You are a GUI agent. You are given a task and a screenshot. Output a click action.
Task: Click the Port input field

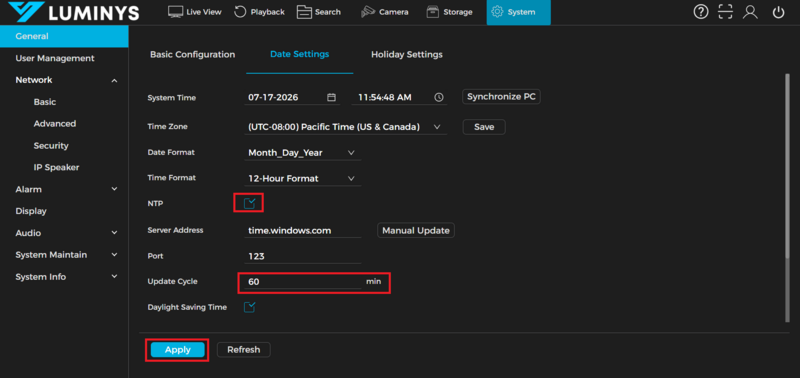pos(303,256)
